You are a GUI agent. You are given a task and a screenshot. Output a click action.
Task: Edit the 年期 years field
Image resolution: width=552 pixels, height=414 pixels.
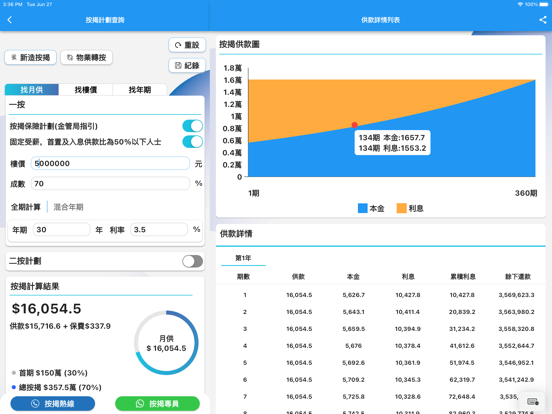(x=62, y=230)
